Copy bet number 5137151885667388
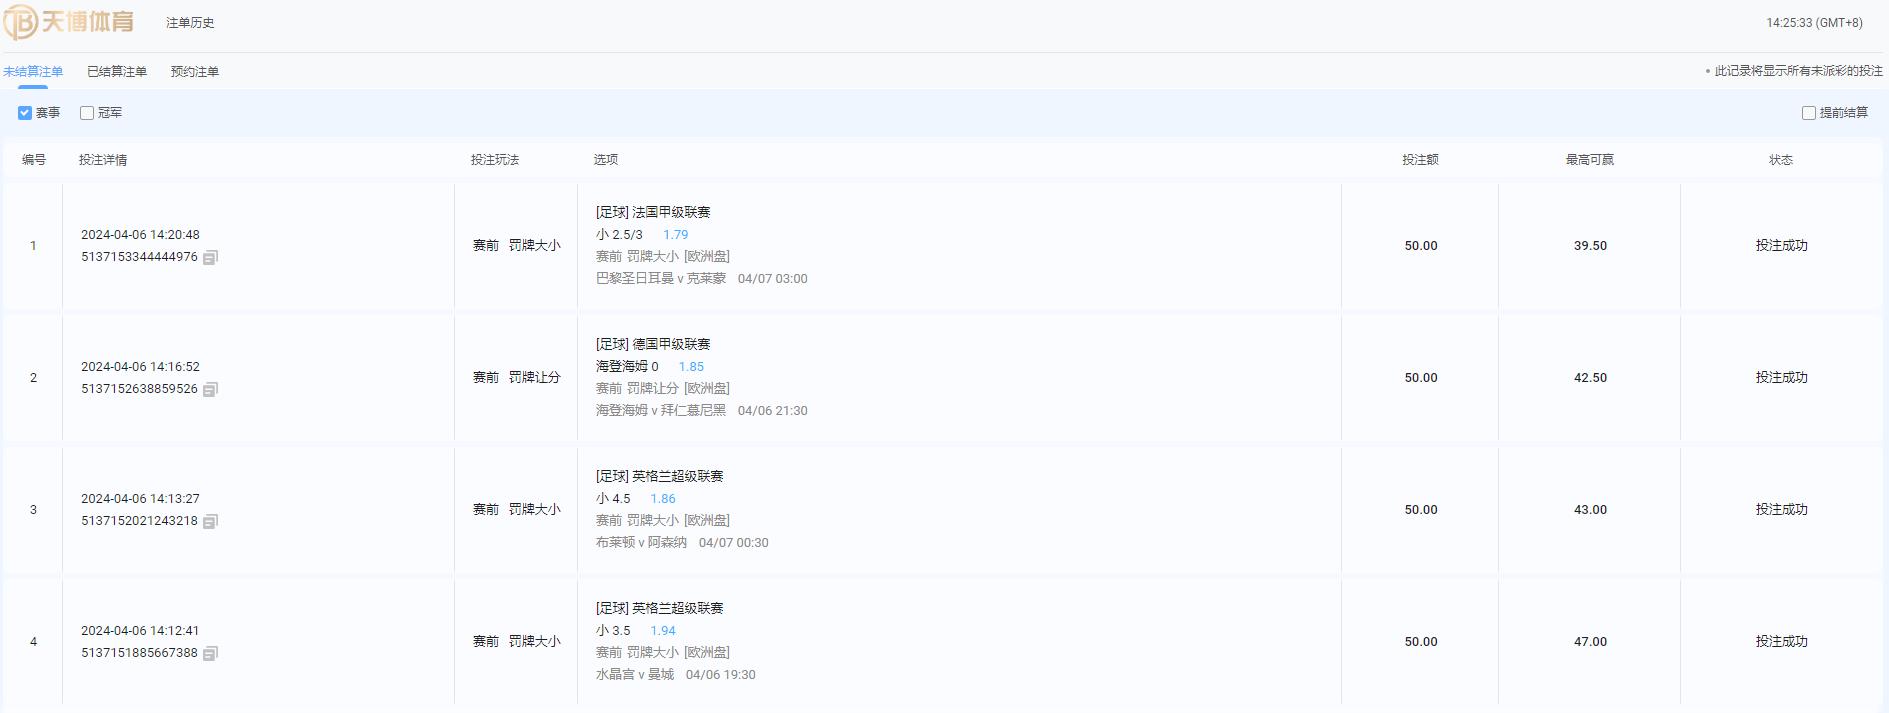The height and width of the screenshot is (713, 1889). click(210, 654)
